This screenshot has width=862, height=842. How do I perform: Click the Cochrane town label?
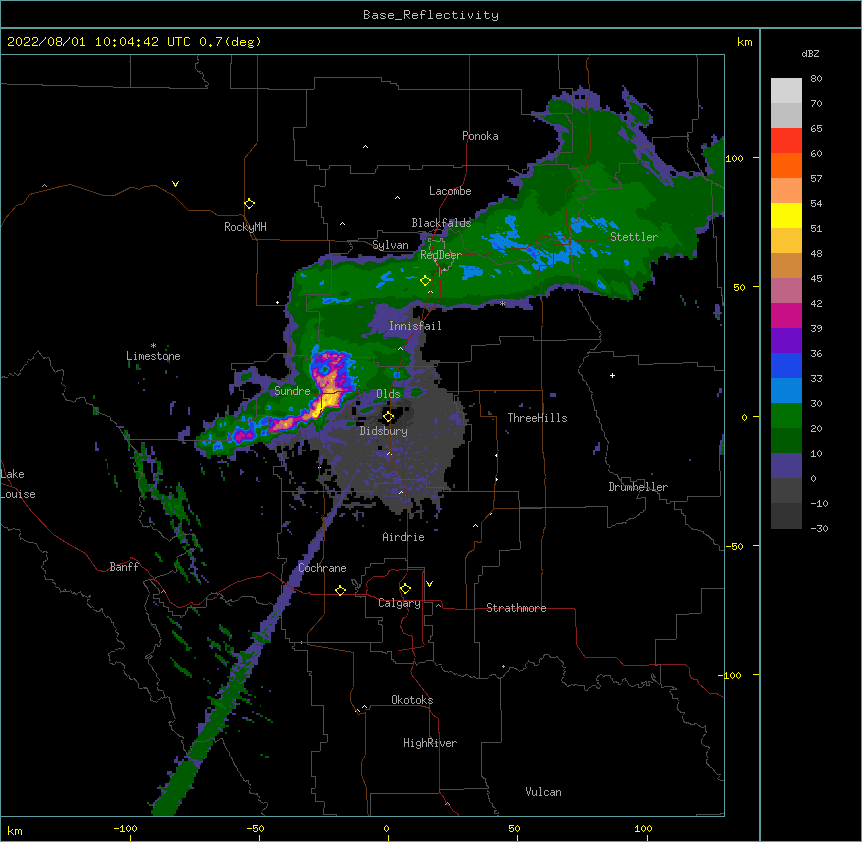(322, 568)
